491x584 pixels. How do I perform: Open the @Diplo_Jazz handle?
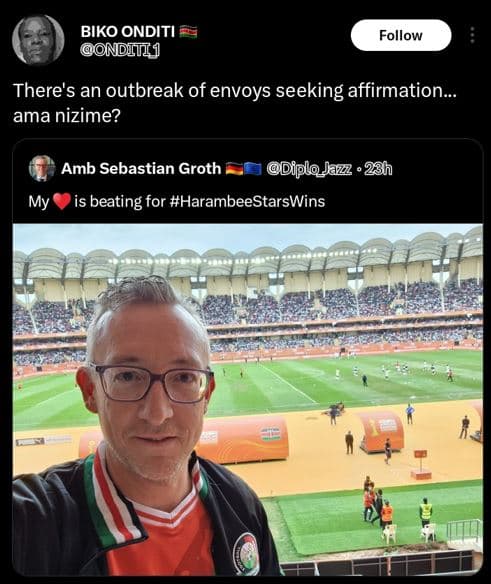[309, 169]
